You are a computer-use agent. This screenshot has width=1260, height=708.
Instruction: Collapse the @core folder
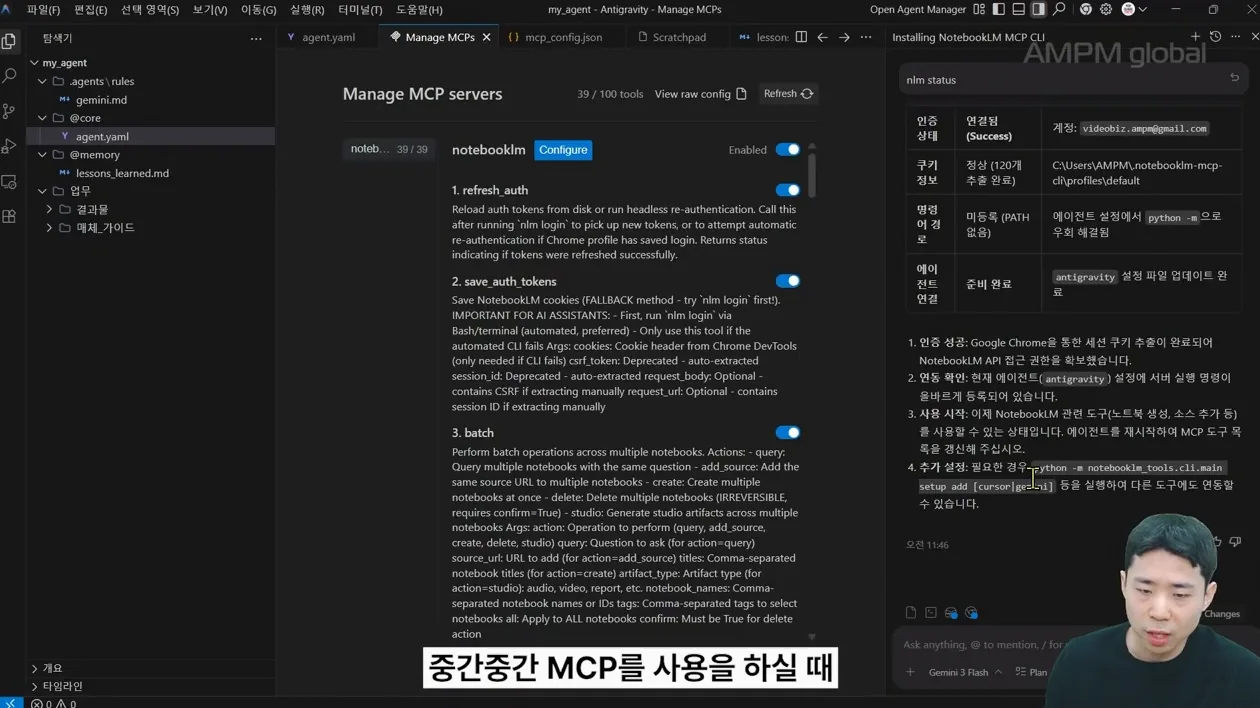tap(43, 118)
